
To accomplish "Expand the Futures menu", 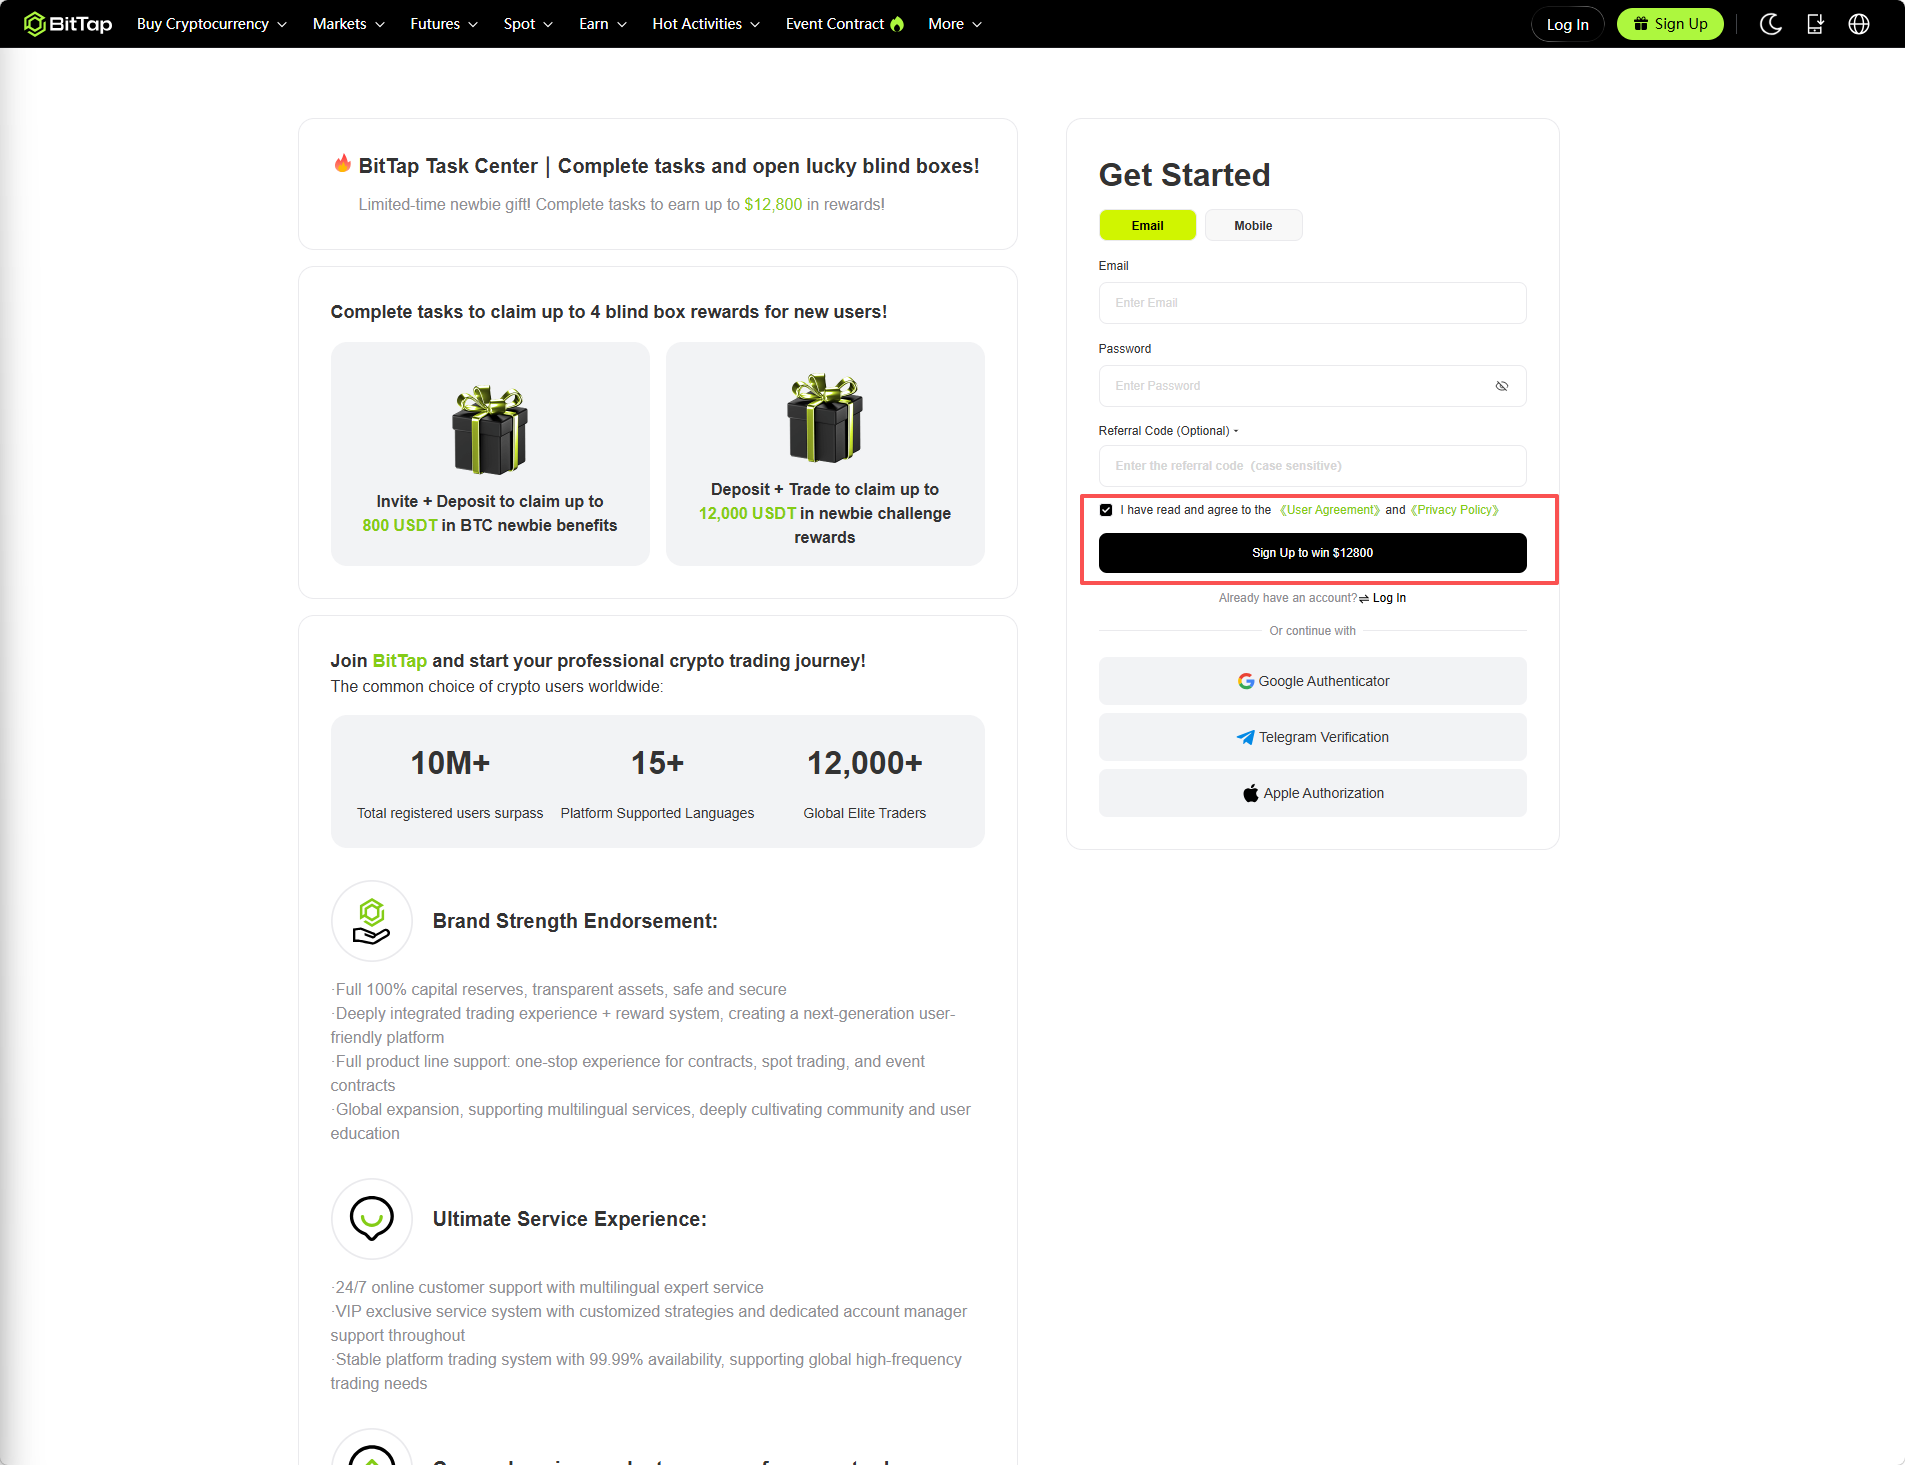I will click(444, 24).
